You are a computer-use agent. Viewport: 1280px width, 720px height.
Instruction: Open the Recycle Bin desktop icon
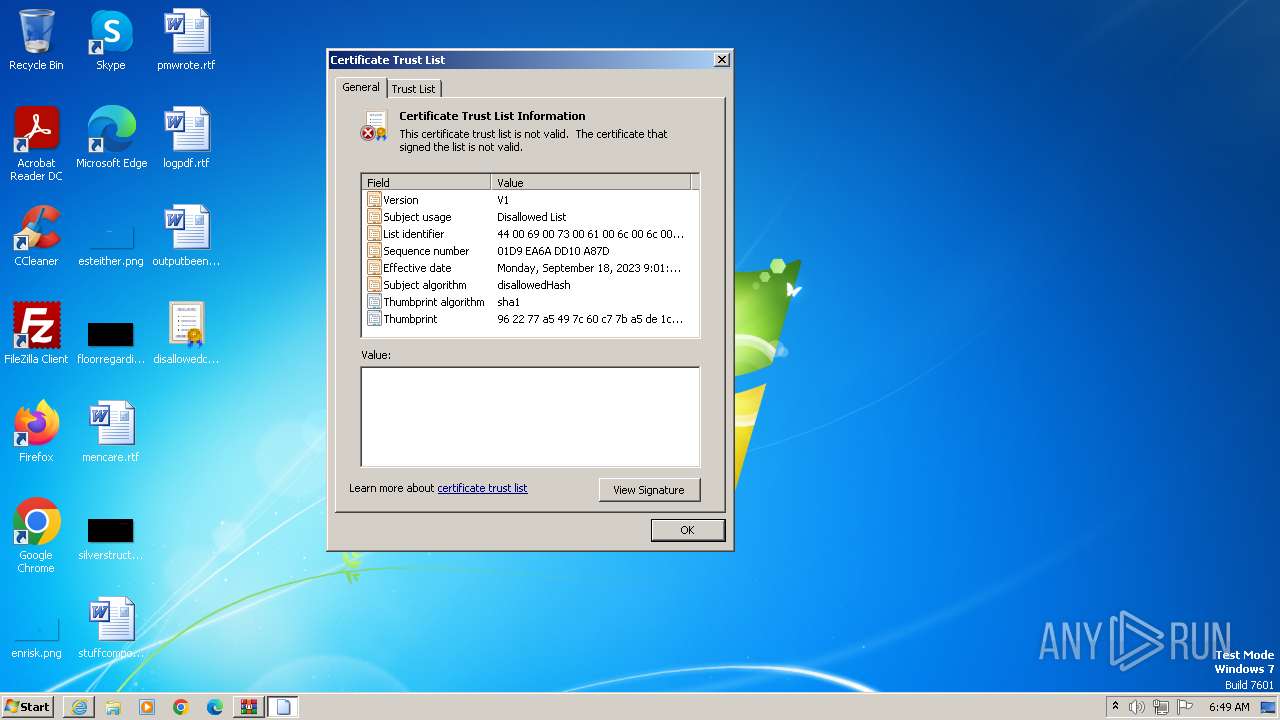pos(36,40)
